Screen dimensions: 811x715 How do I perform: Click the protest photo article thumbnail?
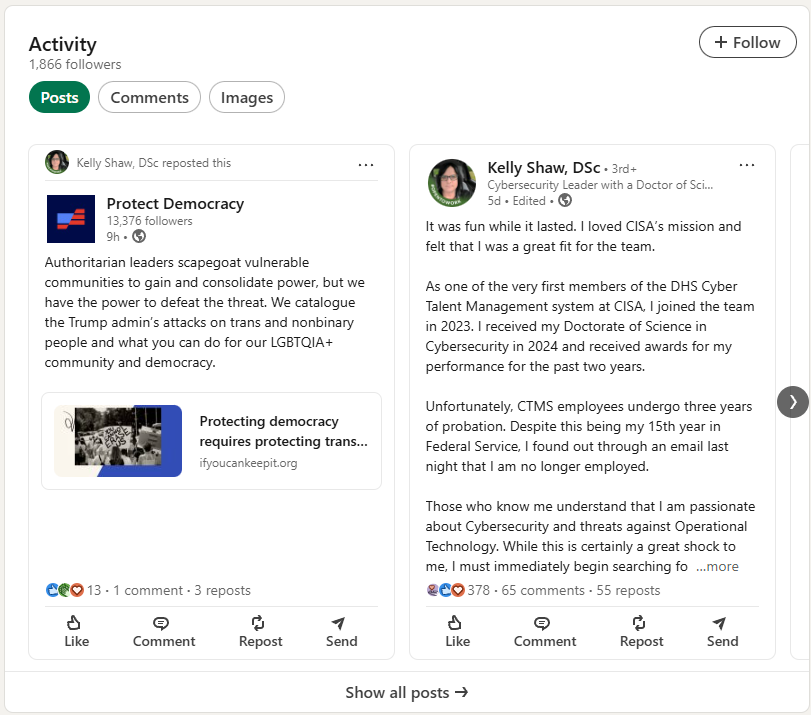pyautogui.click(x=118, y=441)
